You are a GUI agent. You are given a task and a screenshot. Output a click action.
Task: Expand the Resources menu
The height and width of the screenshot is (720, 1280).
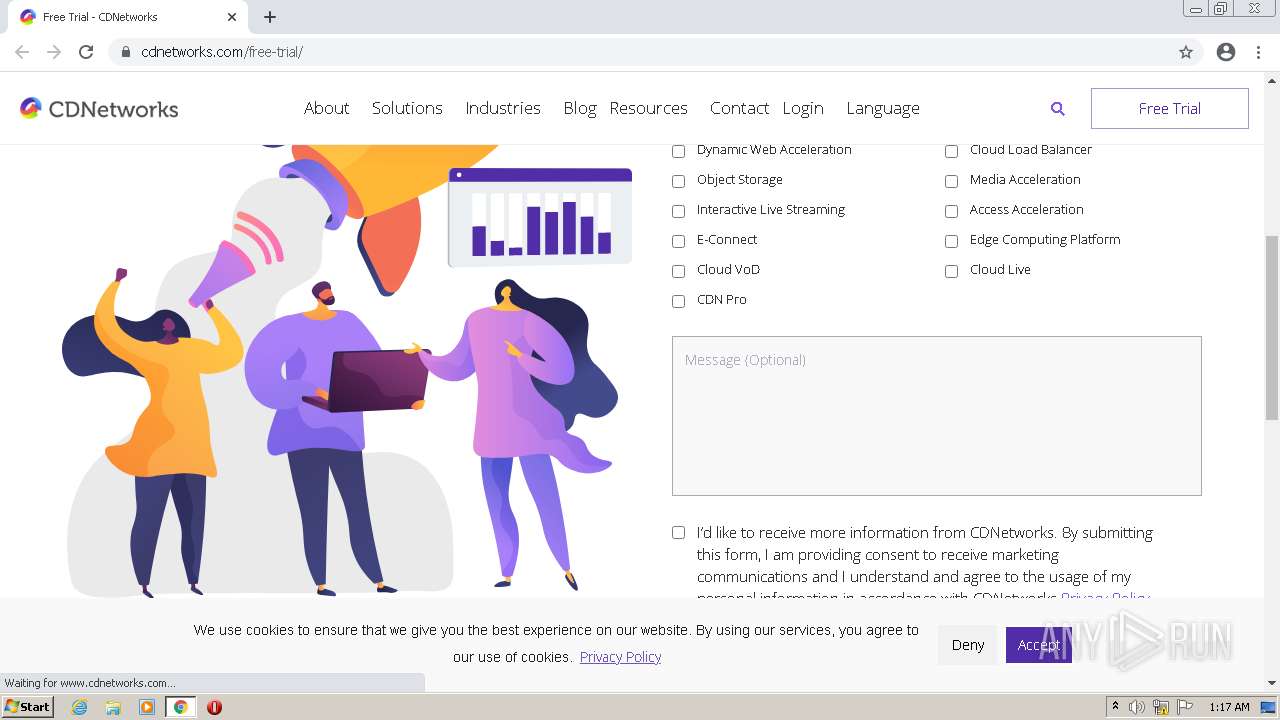pos(648,108)
